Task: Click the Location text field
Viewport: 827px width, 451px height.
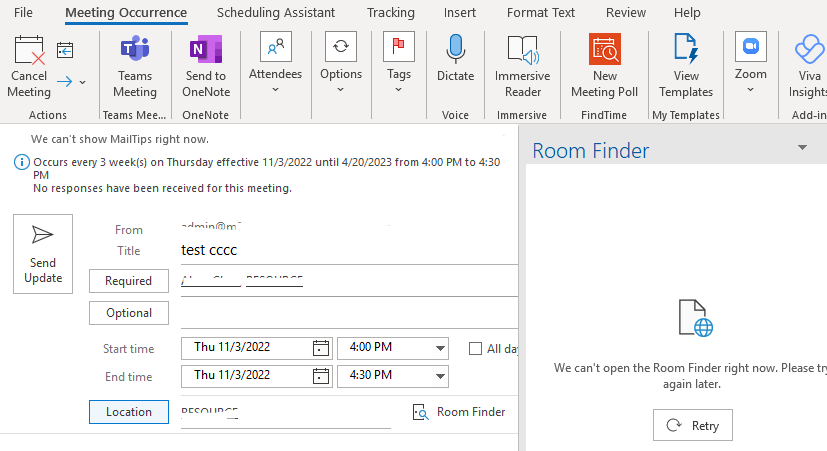Action: click(286, 412)
